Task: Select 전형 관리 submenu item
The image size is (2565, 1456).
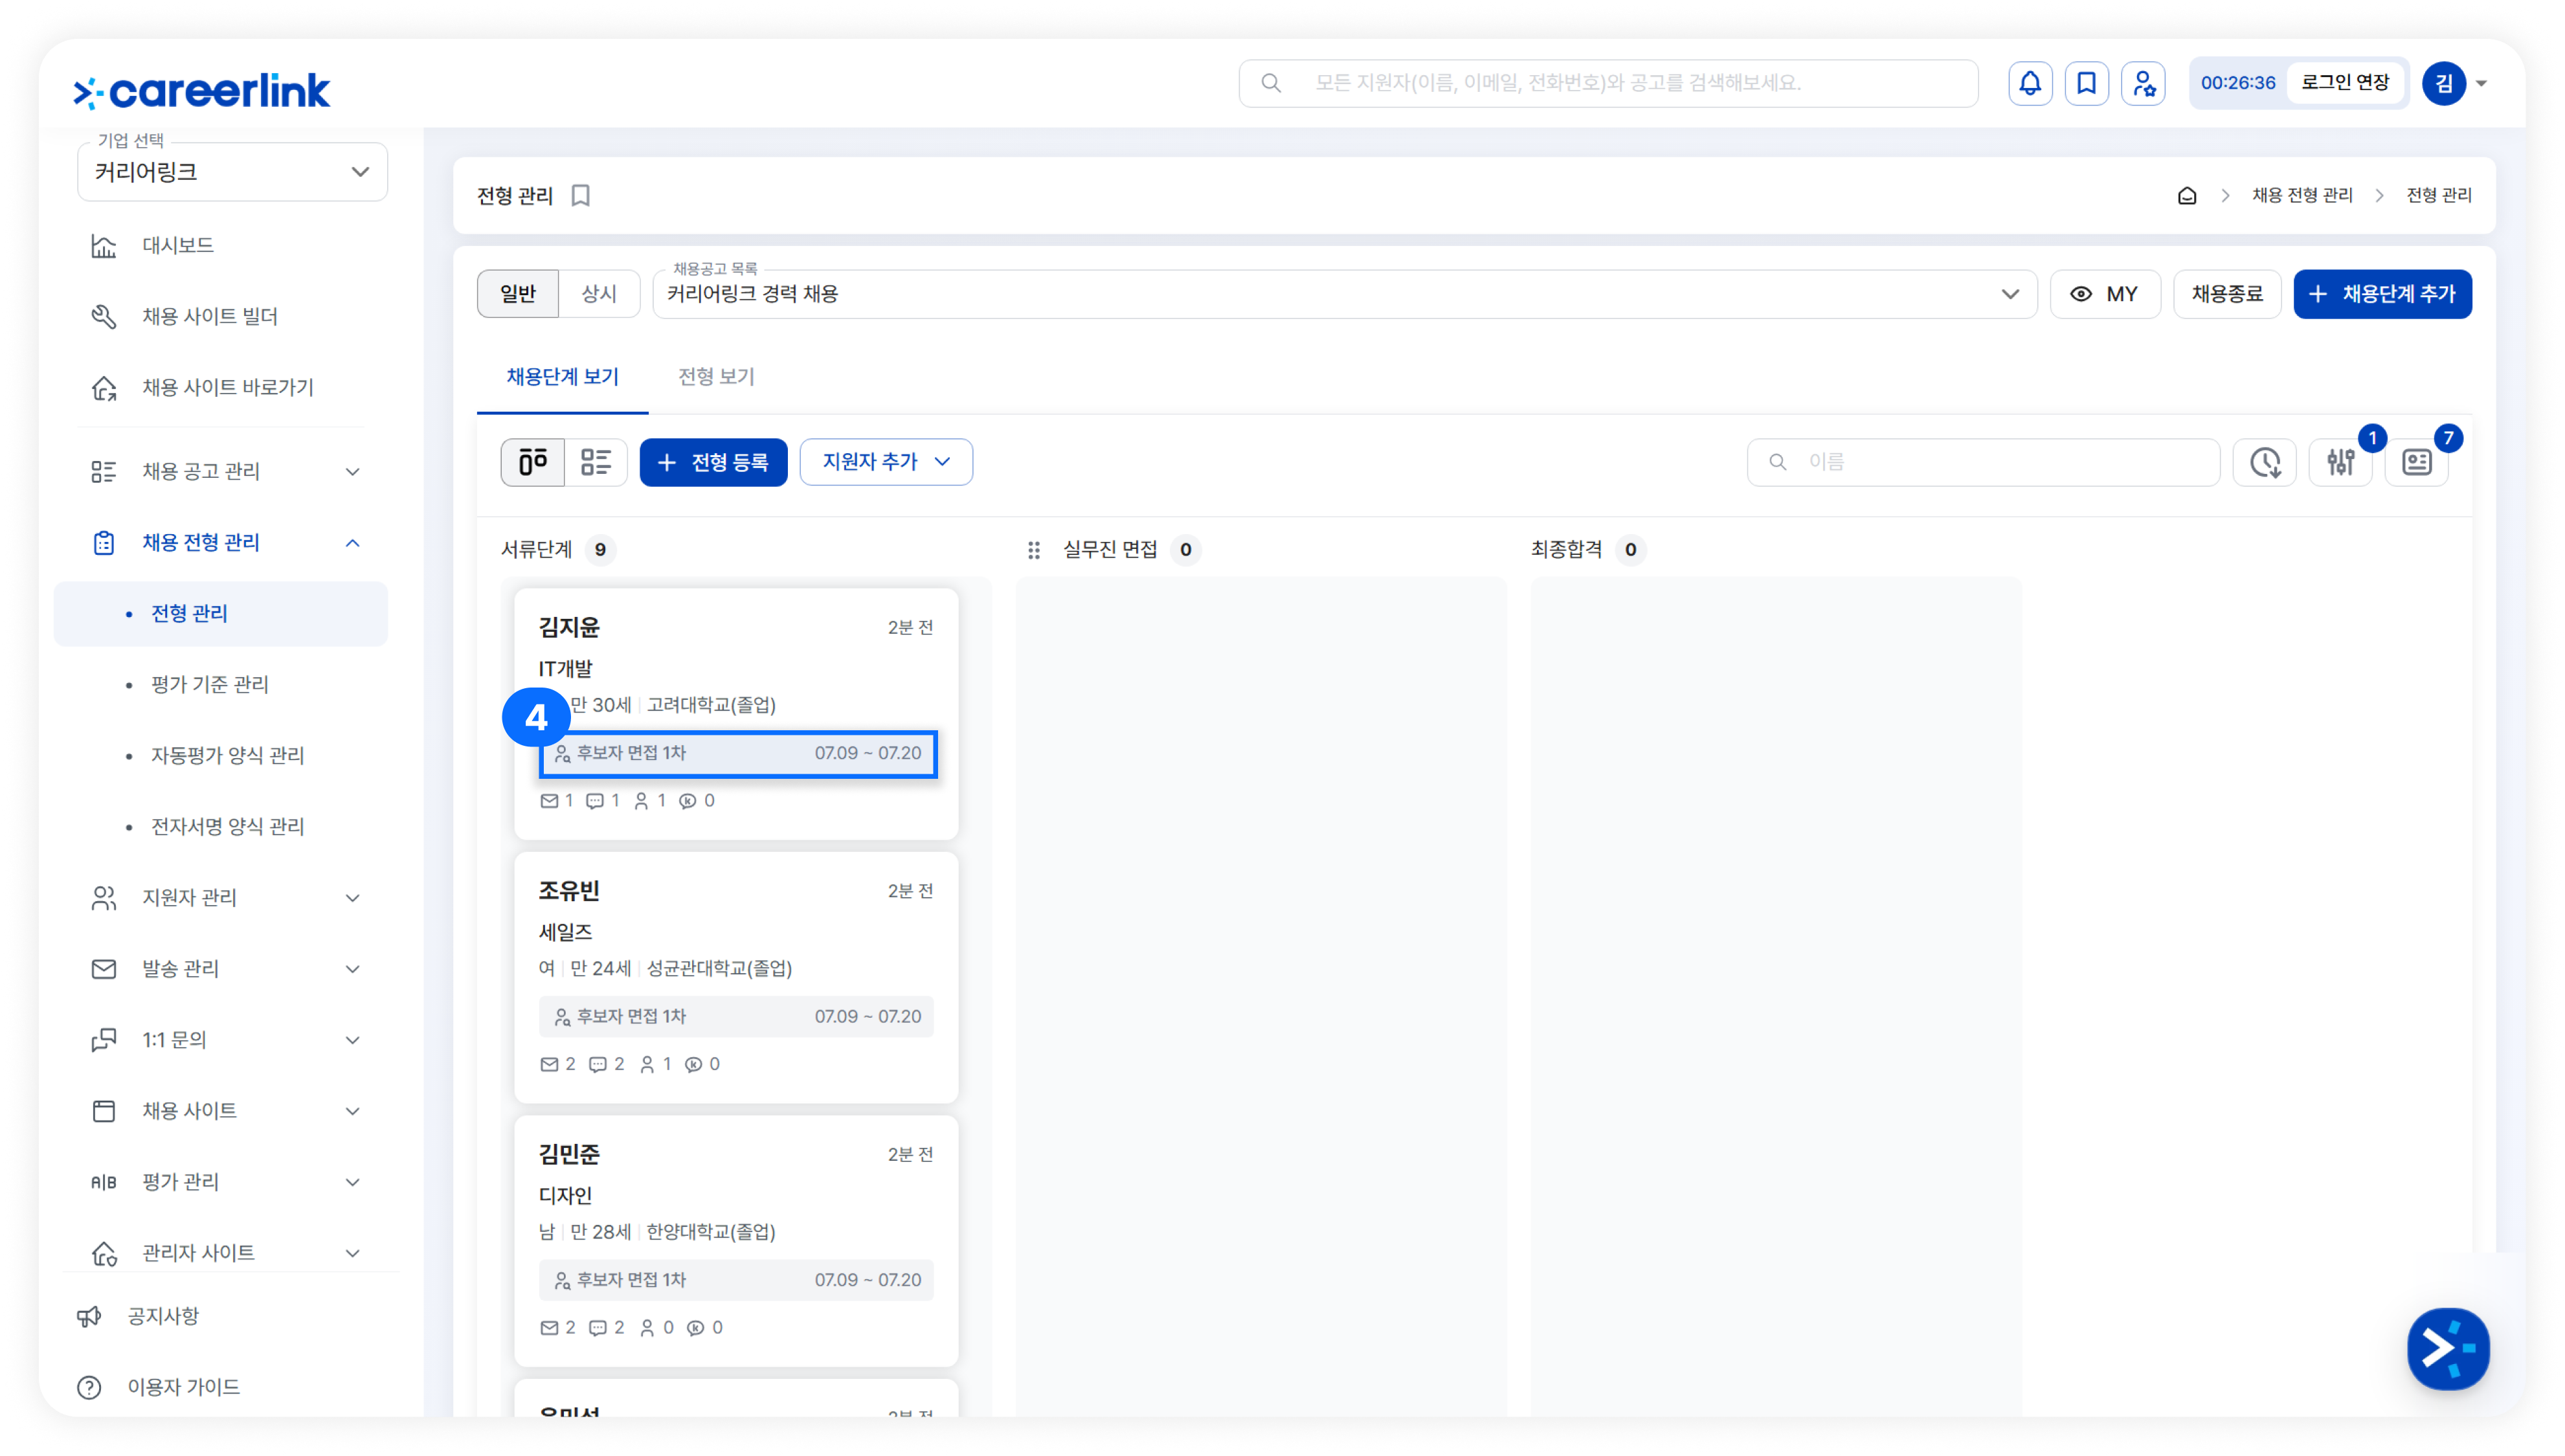Action: (x=220, y=614)
